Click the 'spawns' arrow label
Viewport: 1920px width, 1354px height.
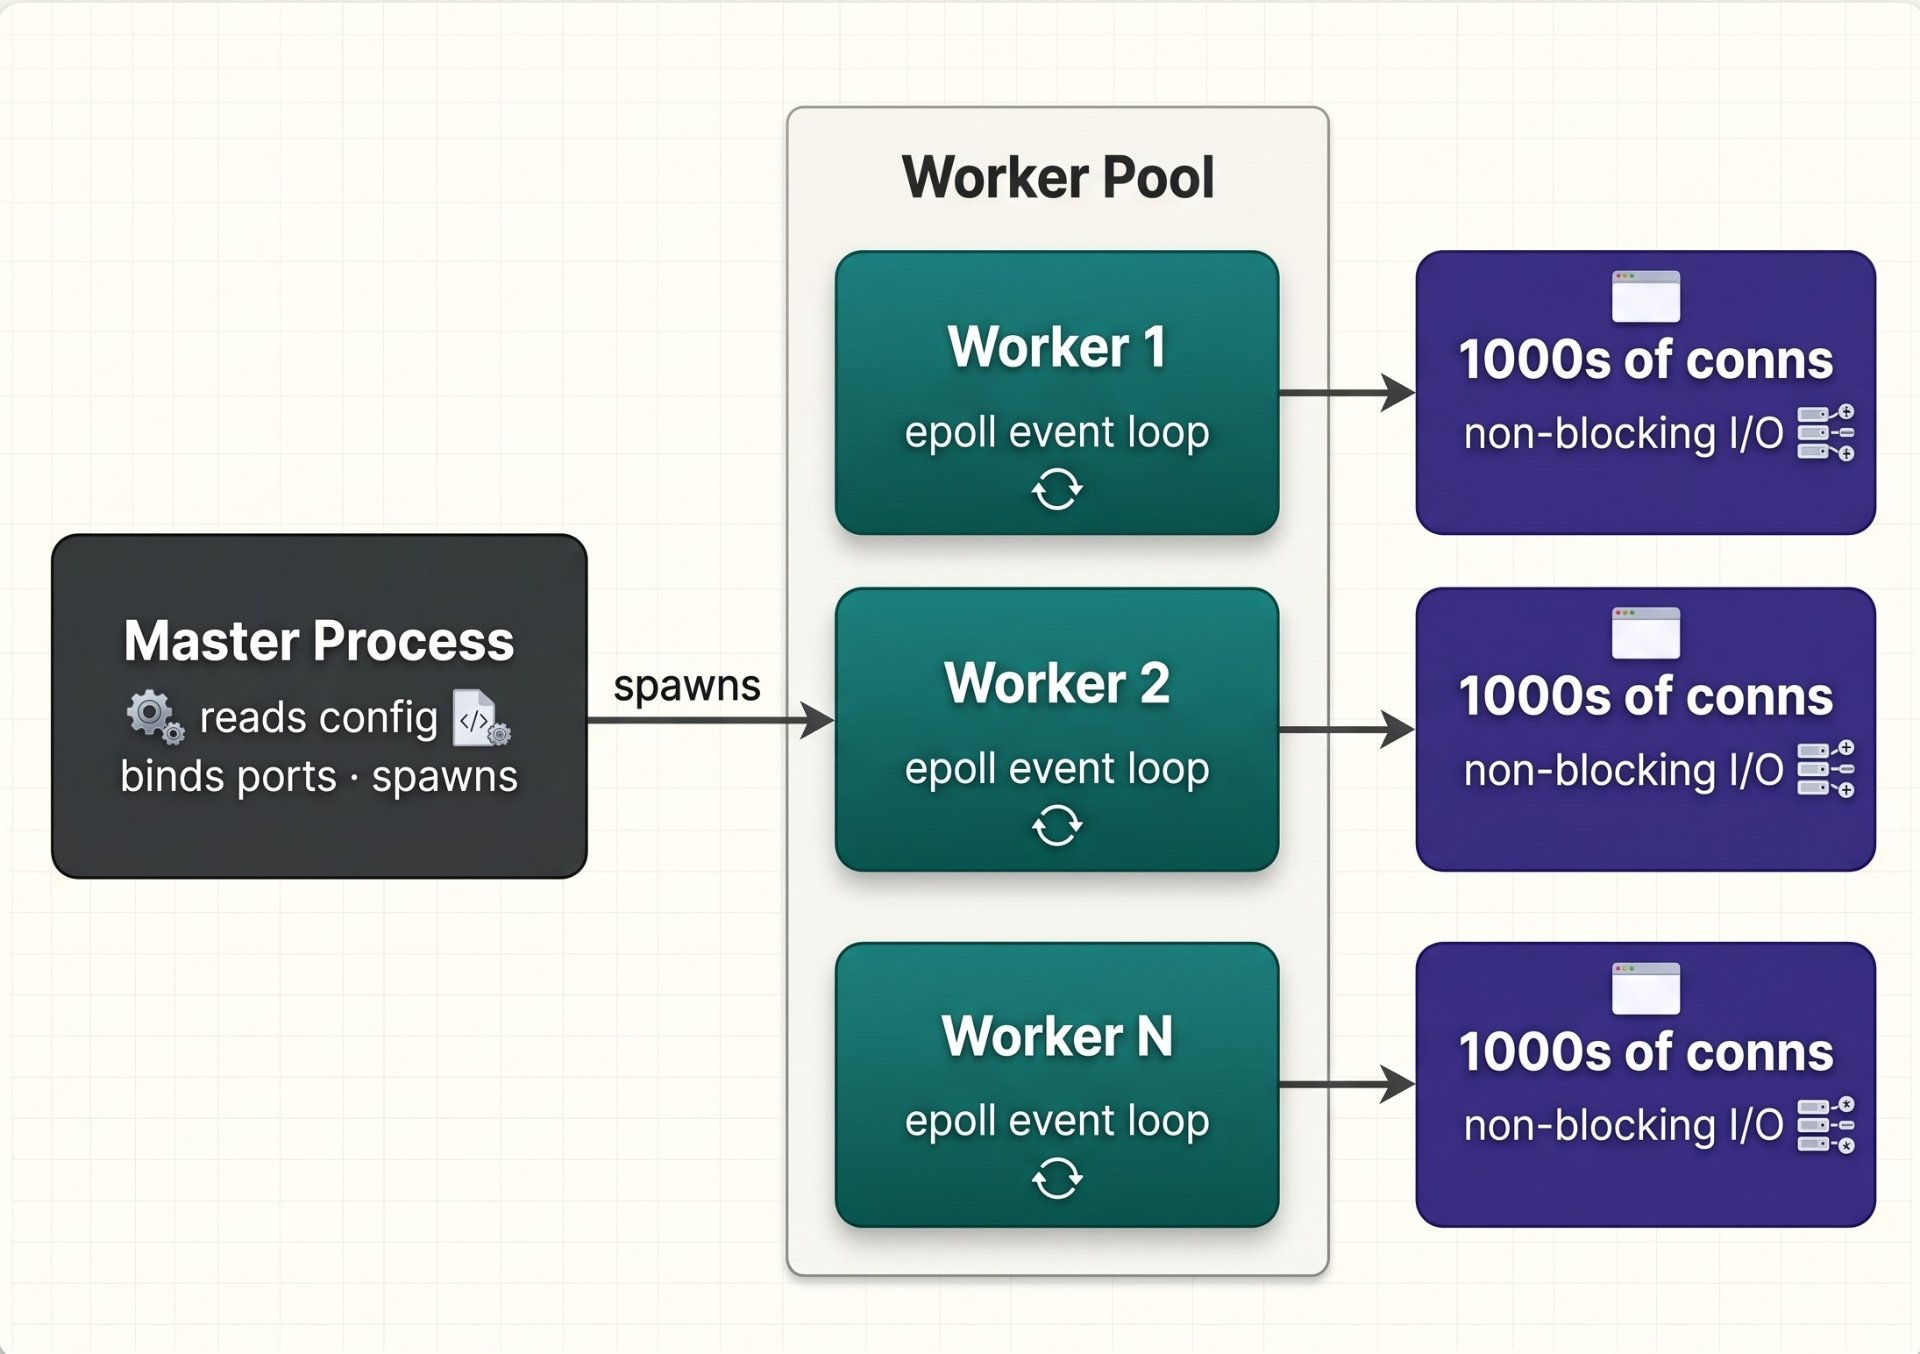point(687,687)
